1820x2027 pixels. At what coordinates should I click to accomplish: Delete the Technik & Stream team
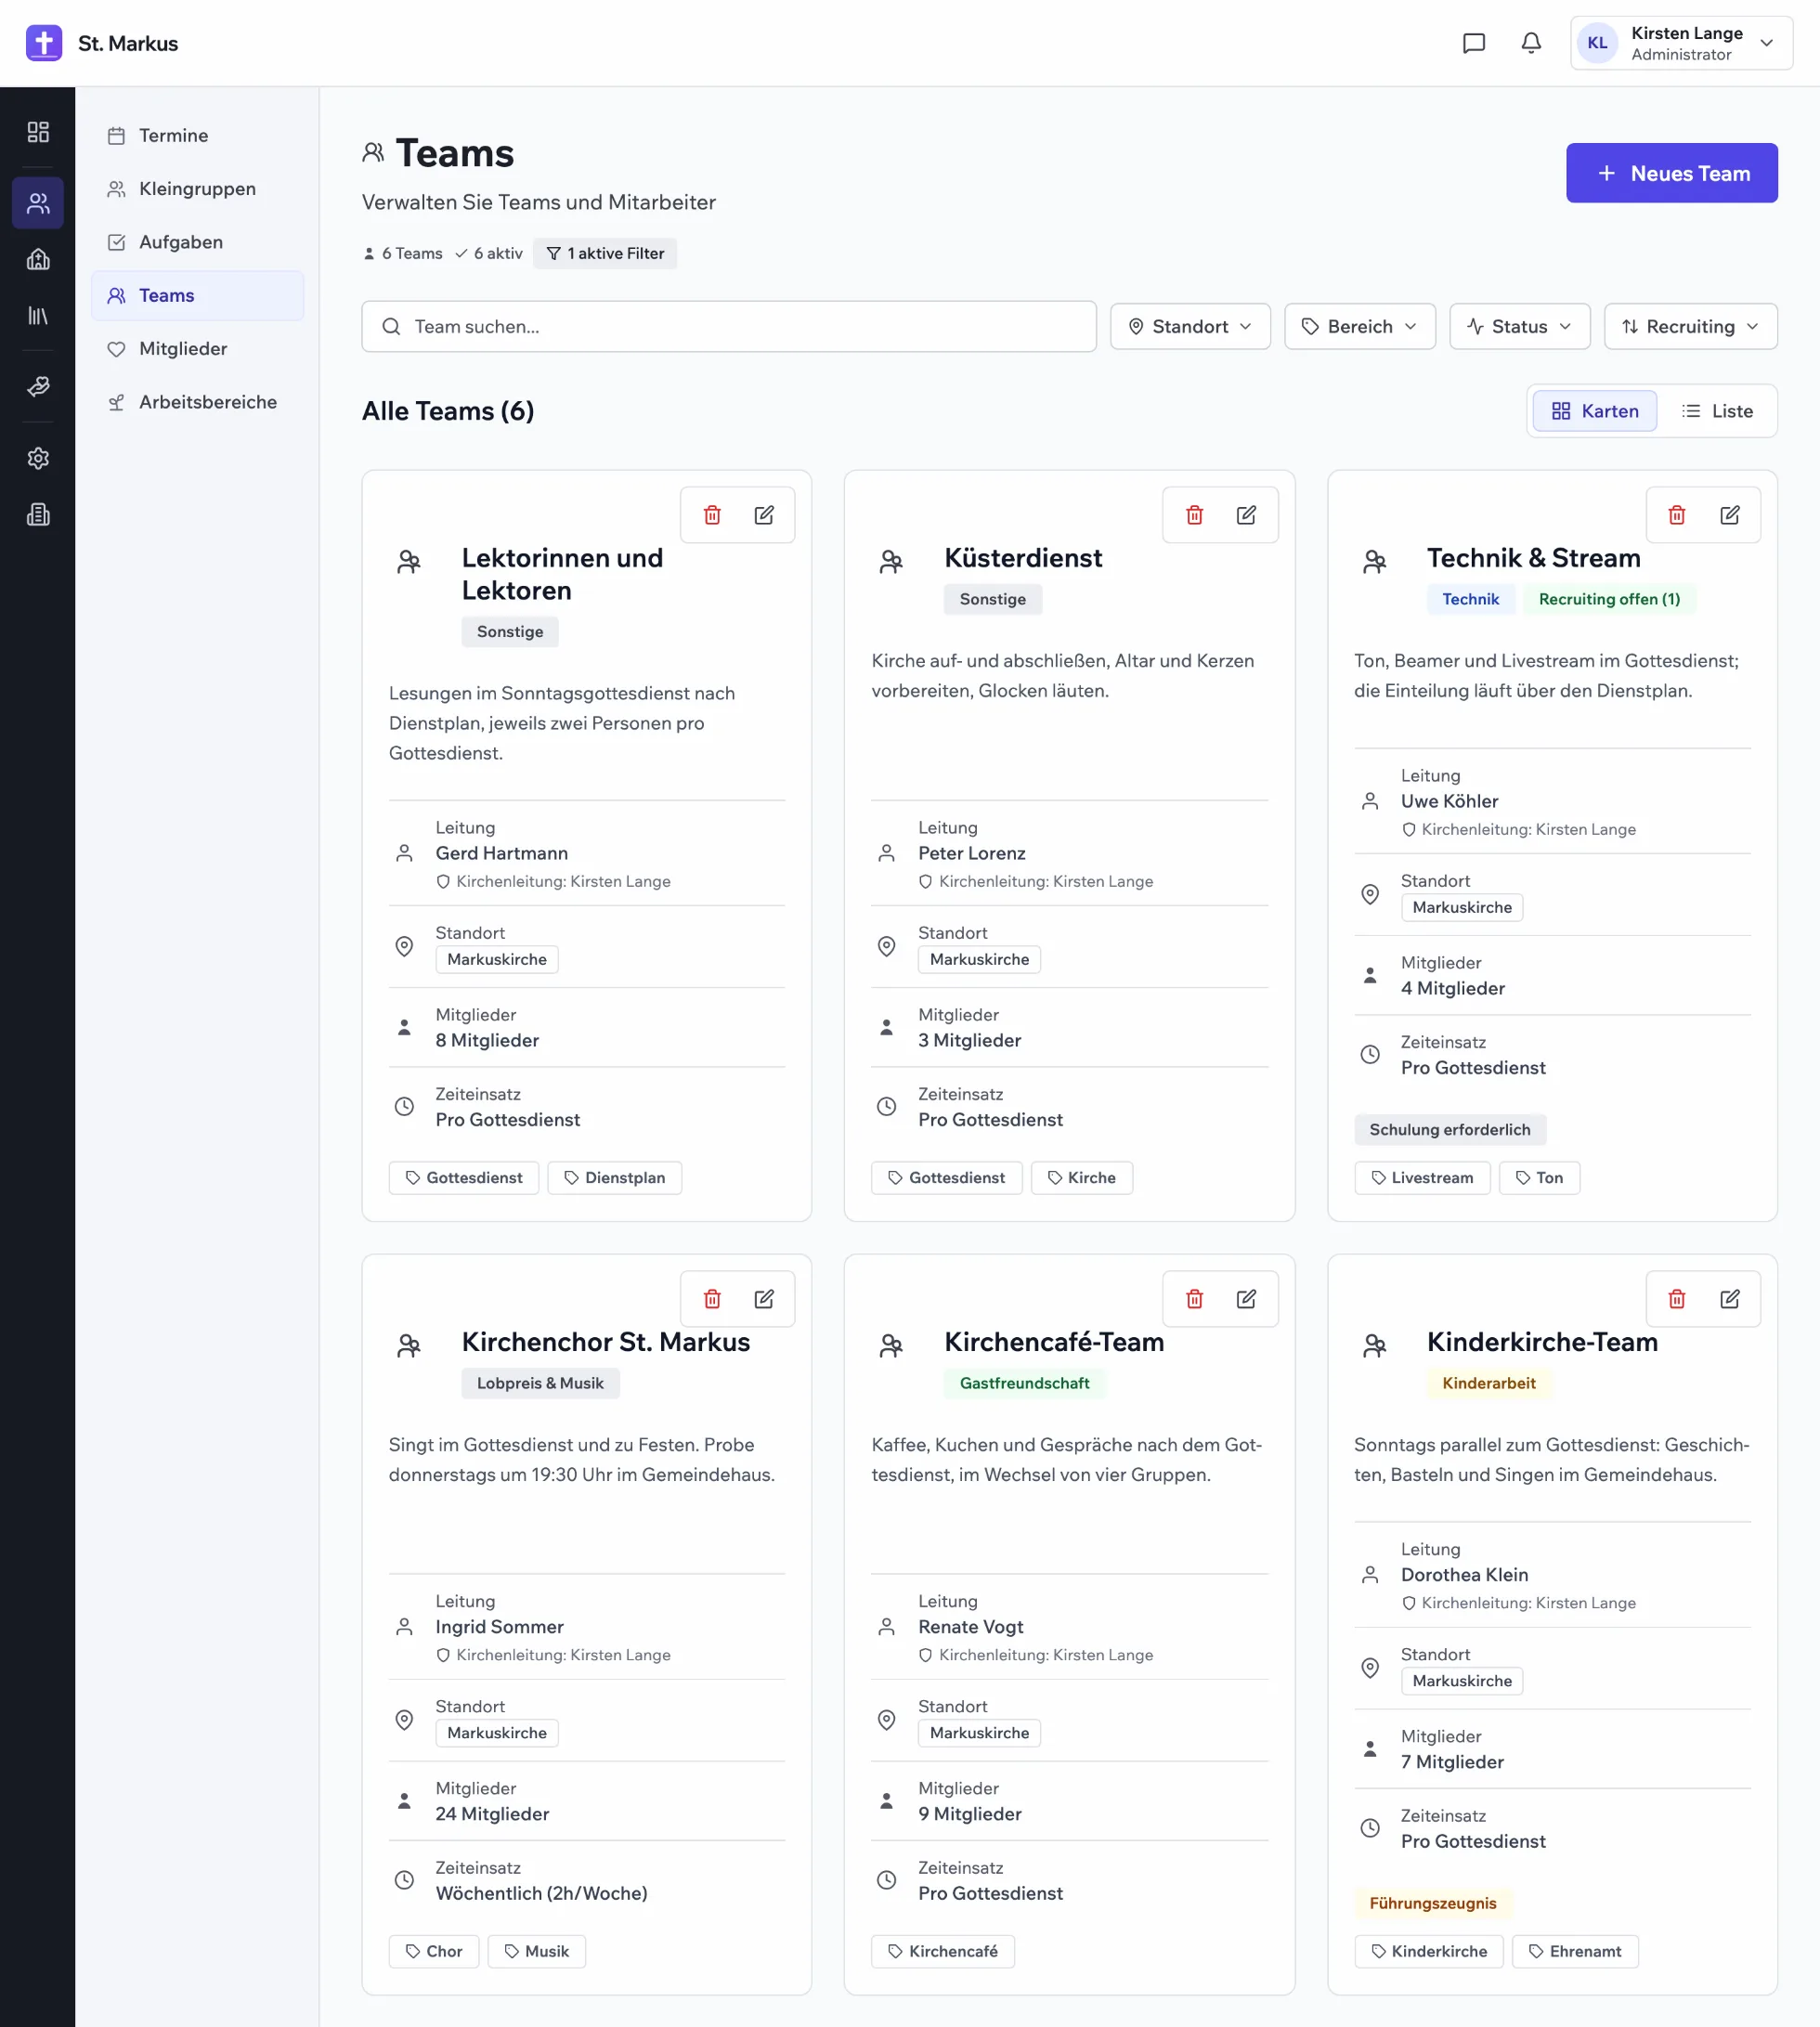click(x=1677, y=515)
